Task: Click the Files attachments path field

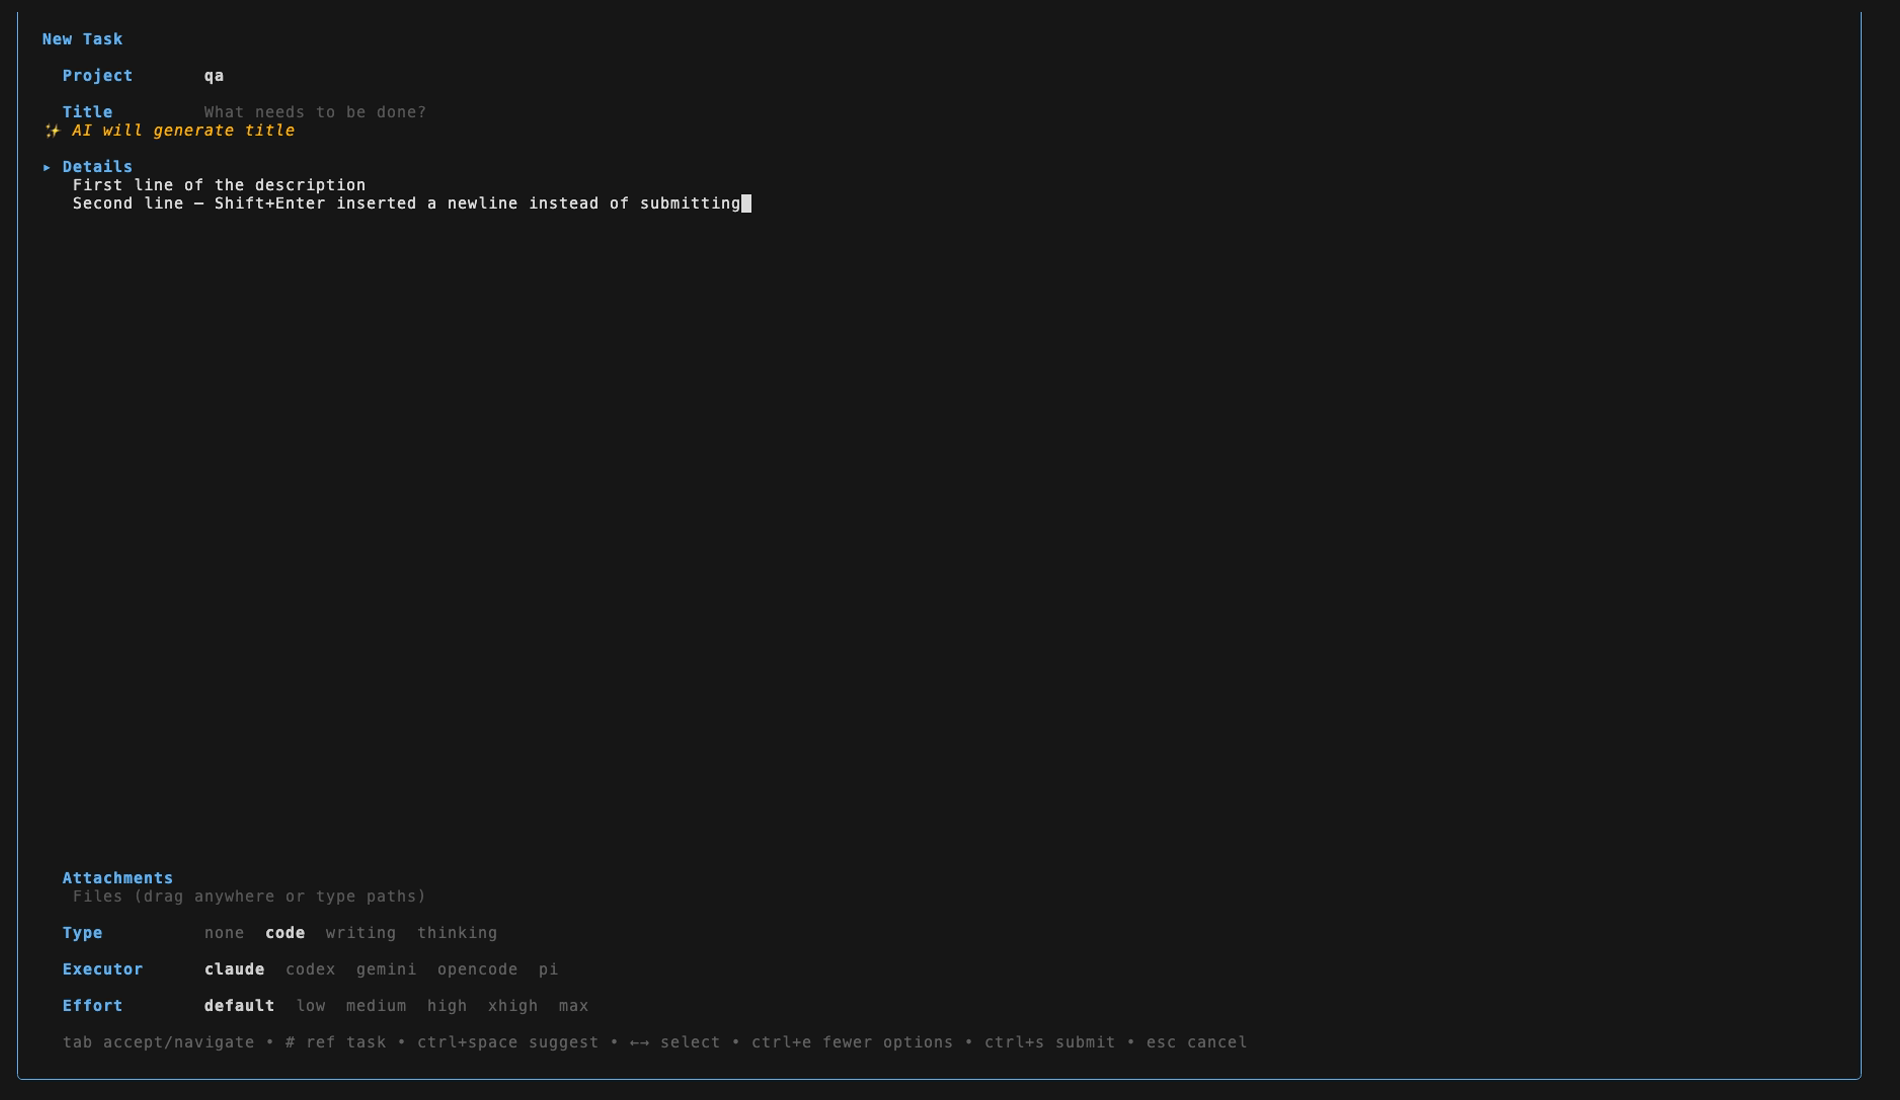Action: pos(249,896)
